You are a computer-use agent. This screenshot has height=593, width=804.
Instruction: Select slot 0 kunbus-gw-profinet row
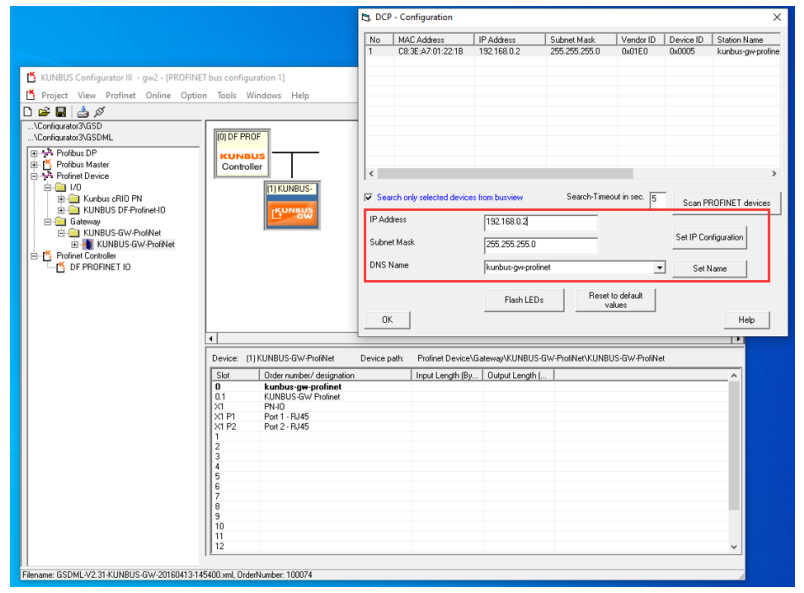(x=470, y=387)
